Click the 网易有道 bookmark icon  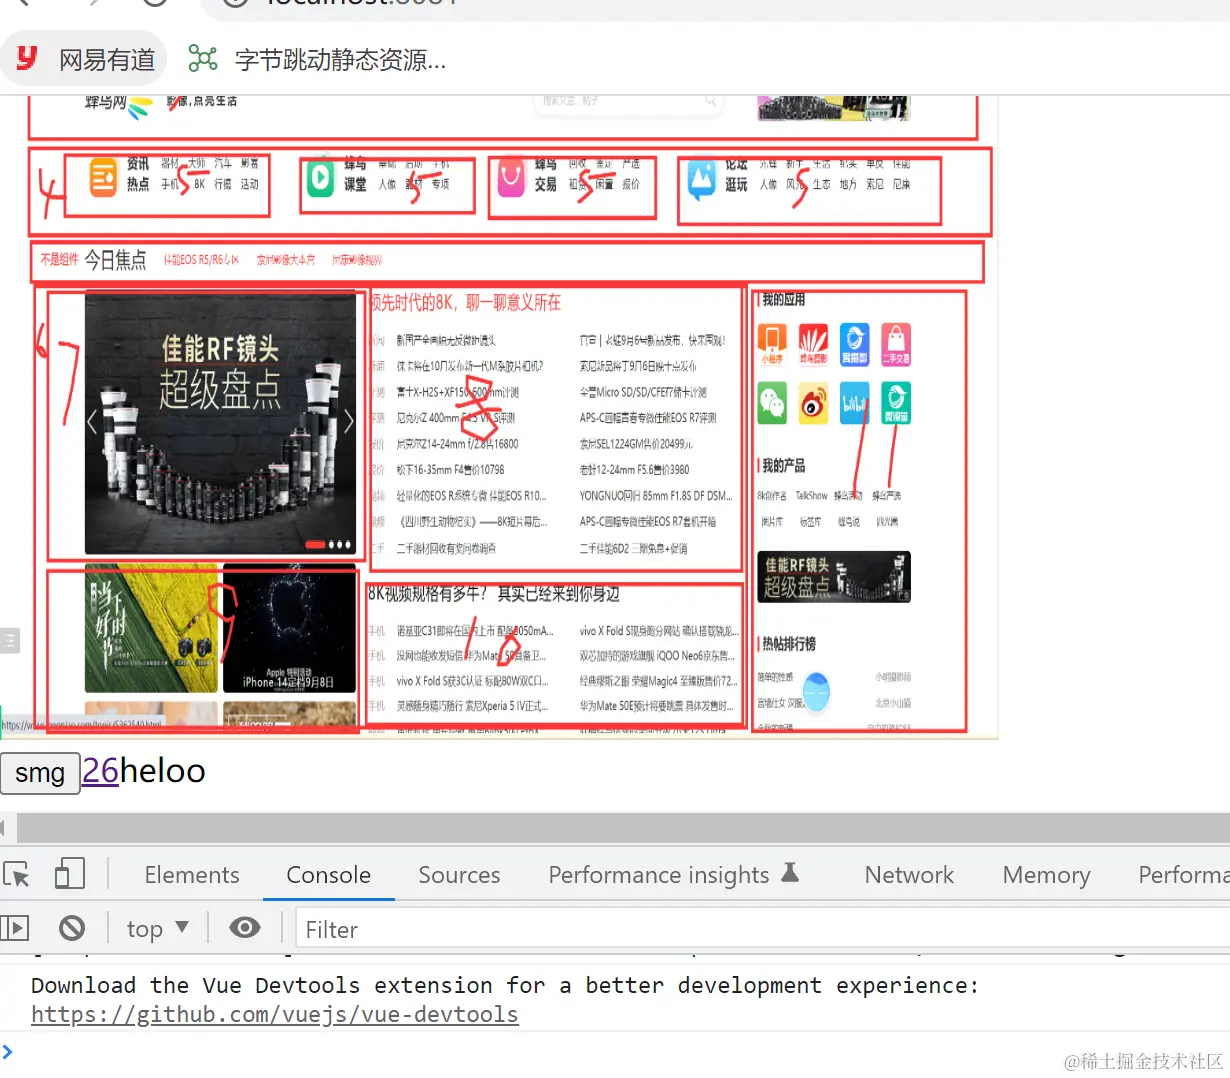tap(27, 59)
